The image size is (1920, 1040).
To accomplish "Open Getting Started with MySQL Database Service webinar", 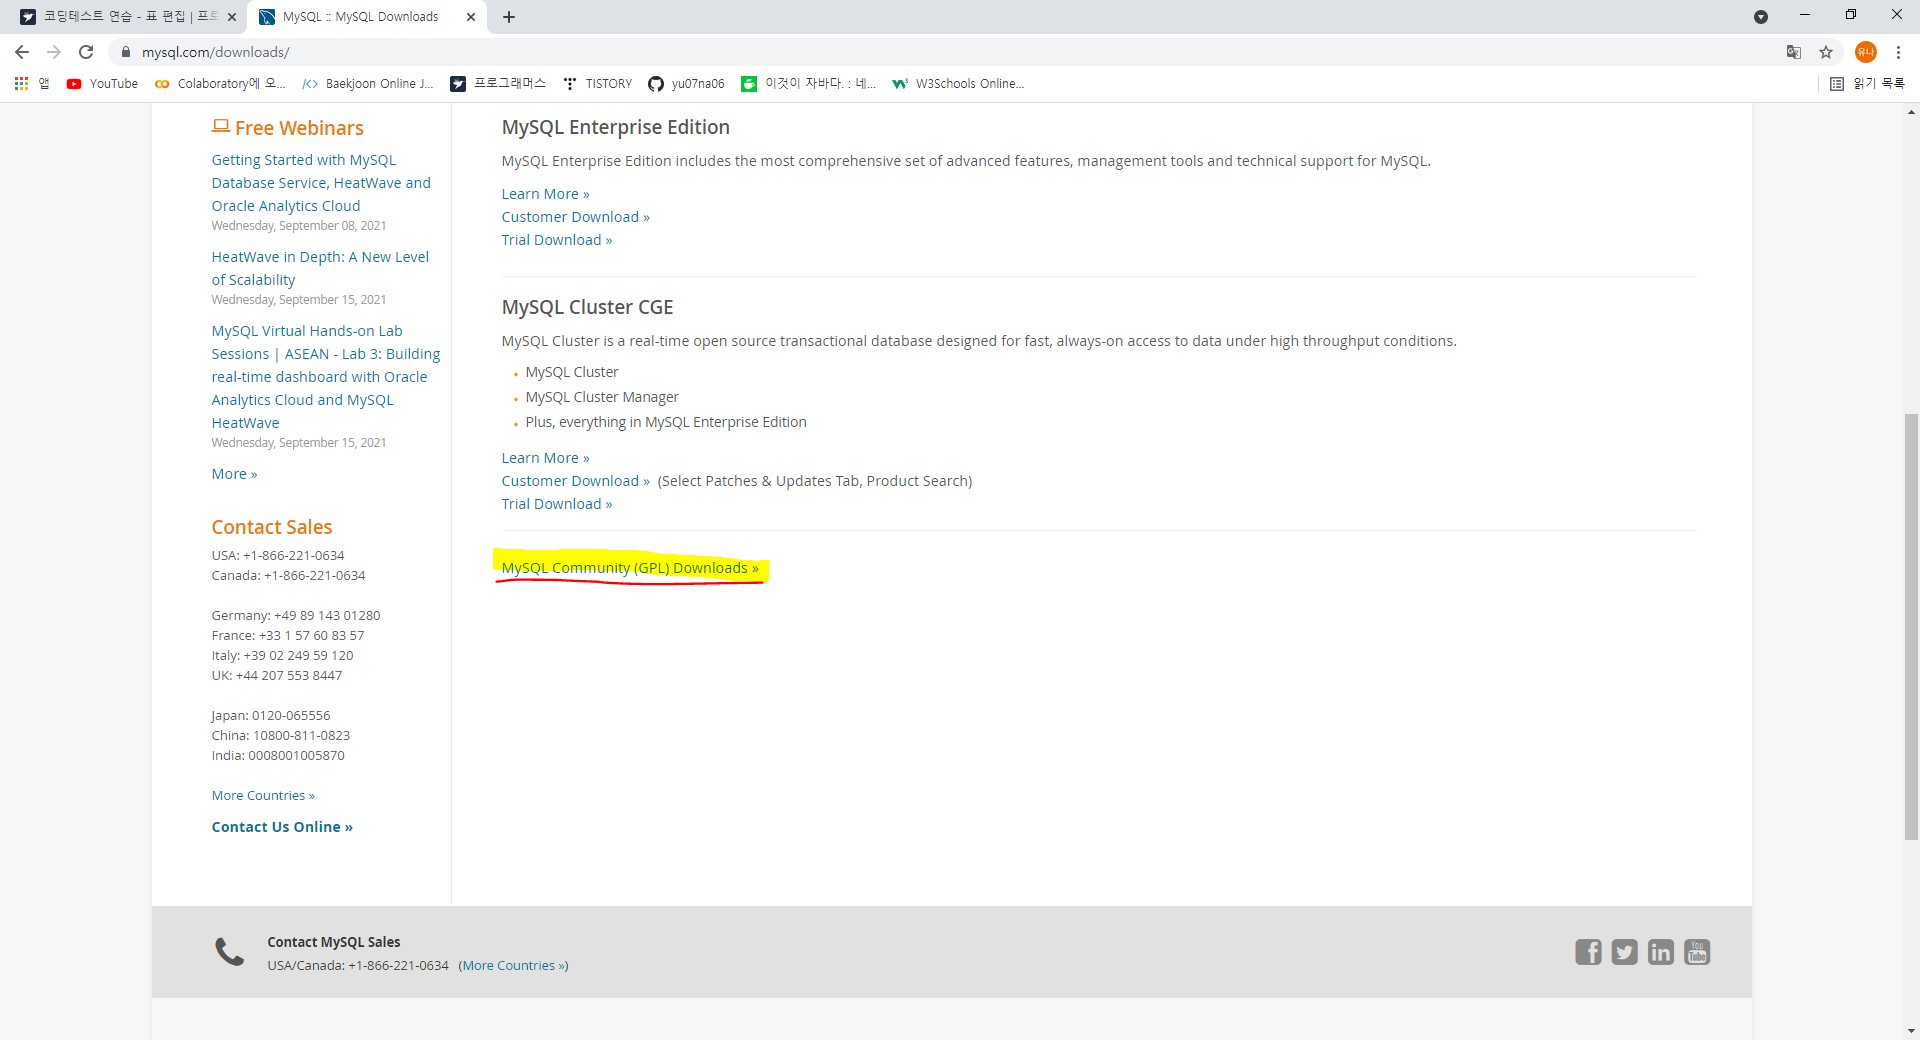I will pos(321,183).
